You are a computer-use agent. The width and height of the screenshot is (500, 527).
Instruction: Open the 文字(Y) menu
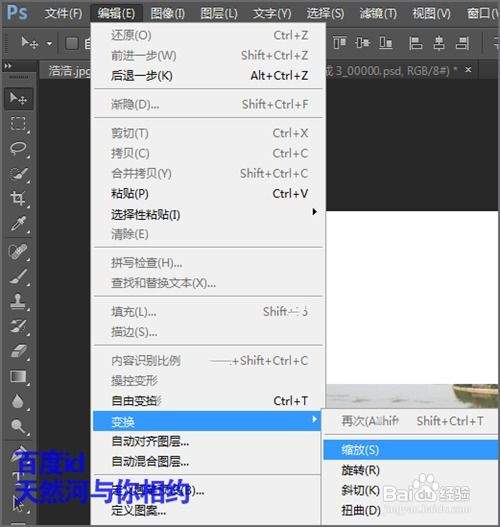point(272,13)
